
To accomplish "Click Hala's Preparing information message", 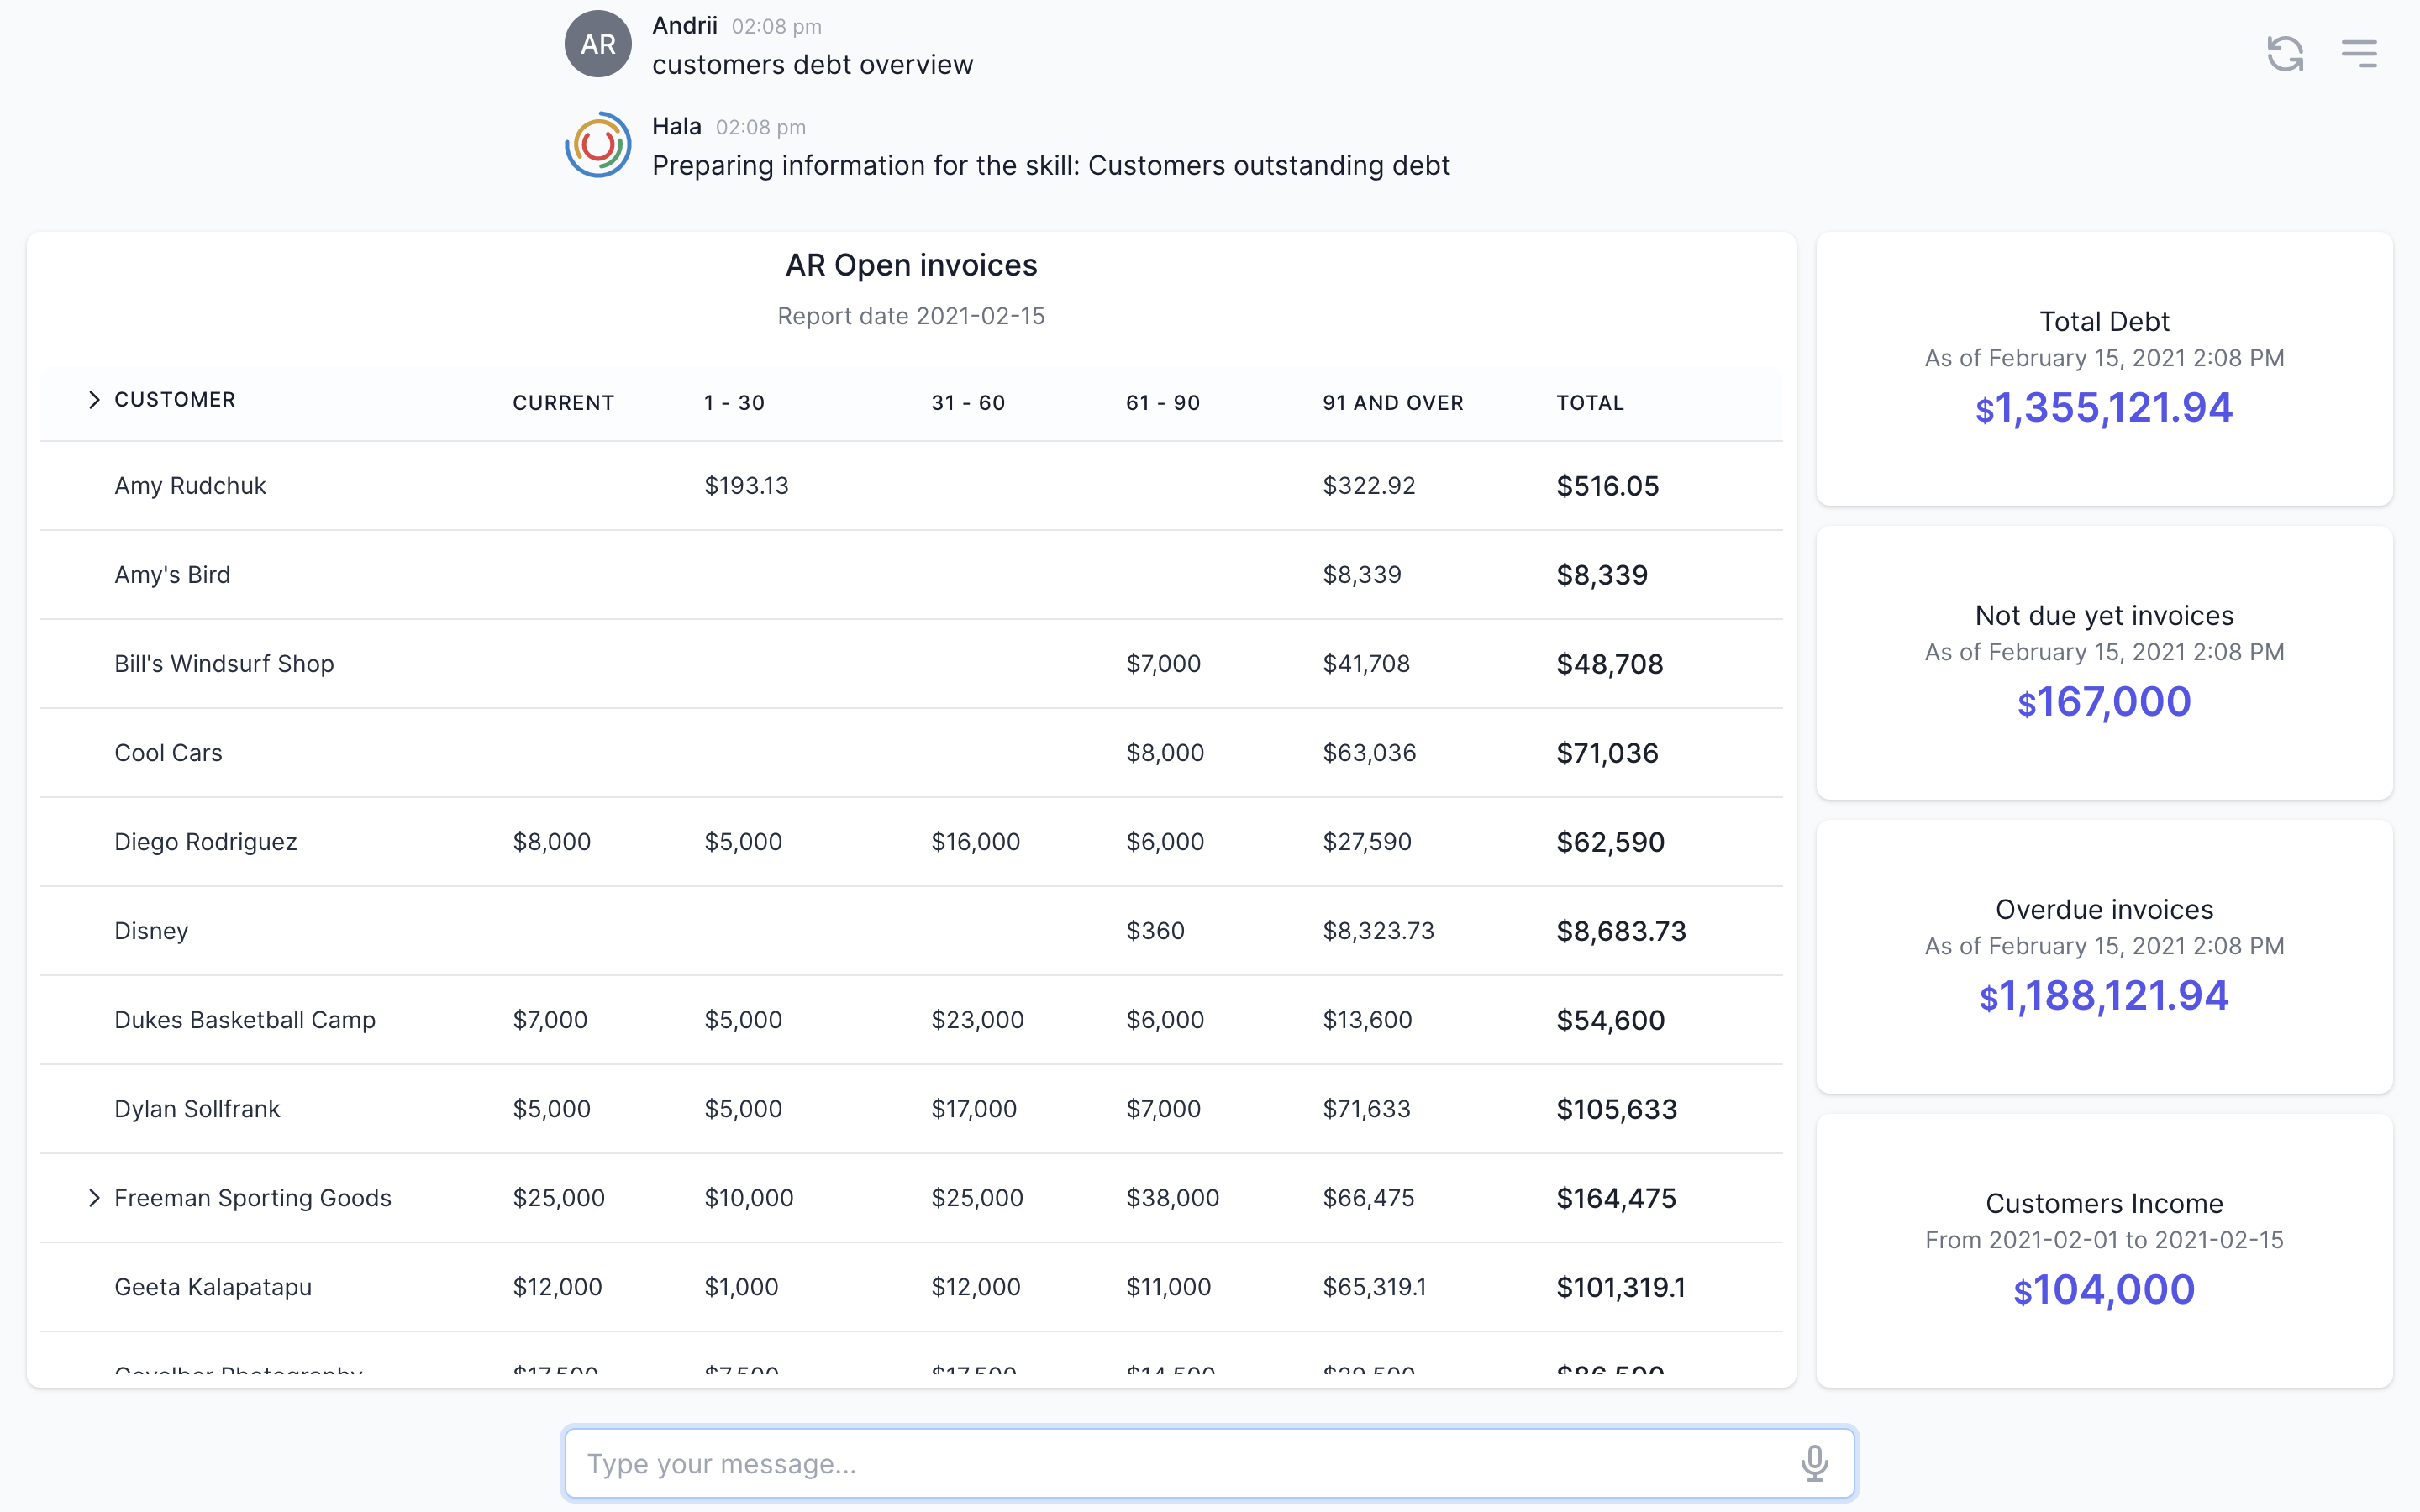I will pos(1050,166).
